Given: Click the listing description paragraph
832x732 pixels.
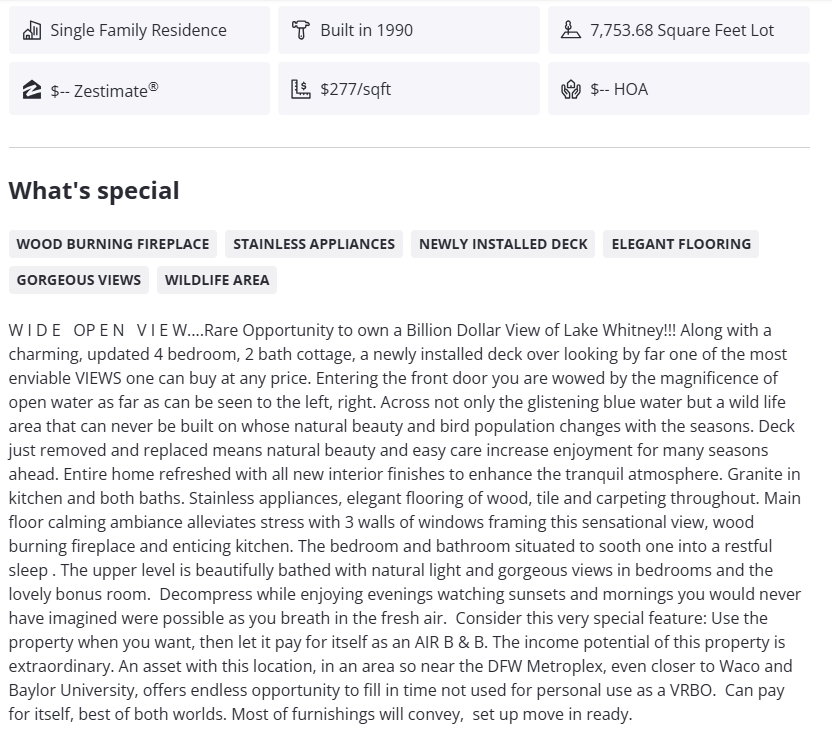Looking at the screenshot, I should click(405, 522).
